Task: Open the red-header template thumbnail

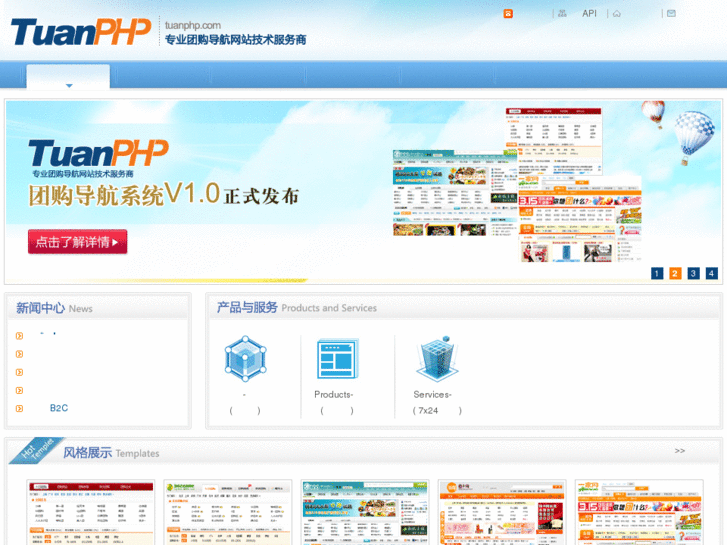Action: (x=91, y=513)
